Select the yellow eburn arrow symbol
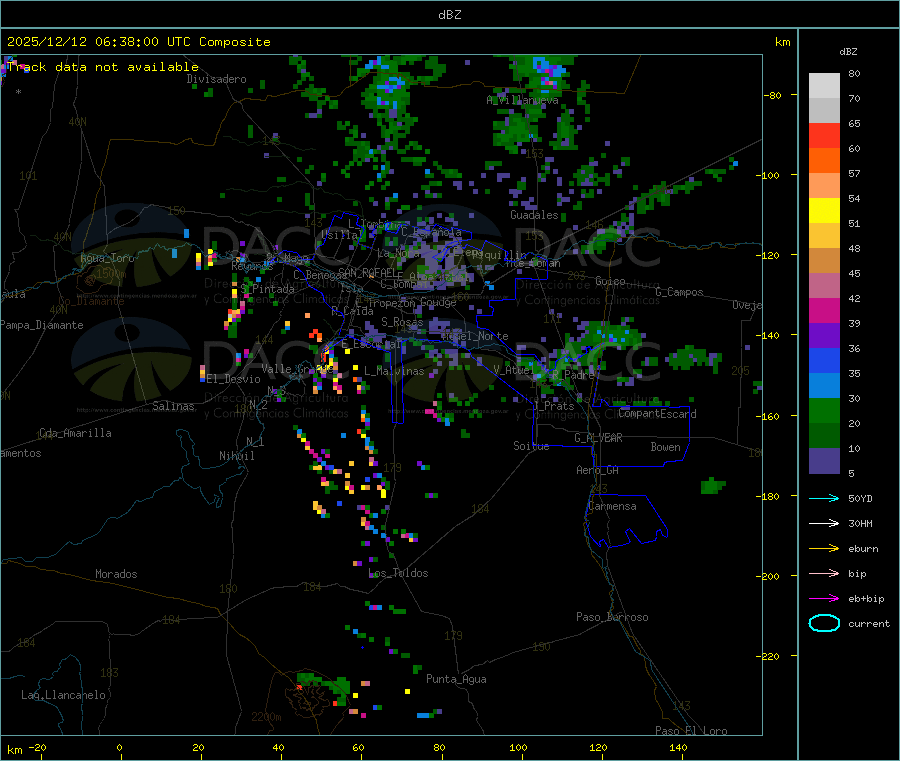The width and height of the screenshot is (900, 761). pyautogui.click(x=824, y=549)
